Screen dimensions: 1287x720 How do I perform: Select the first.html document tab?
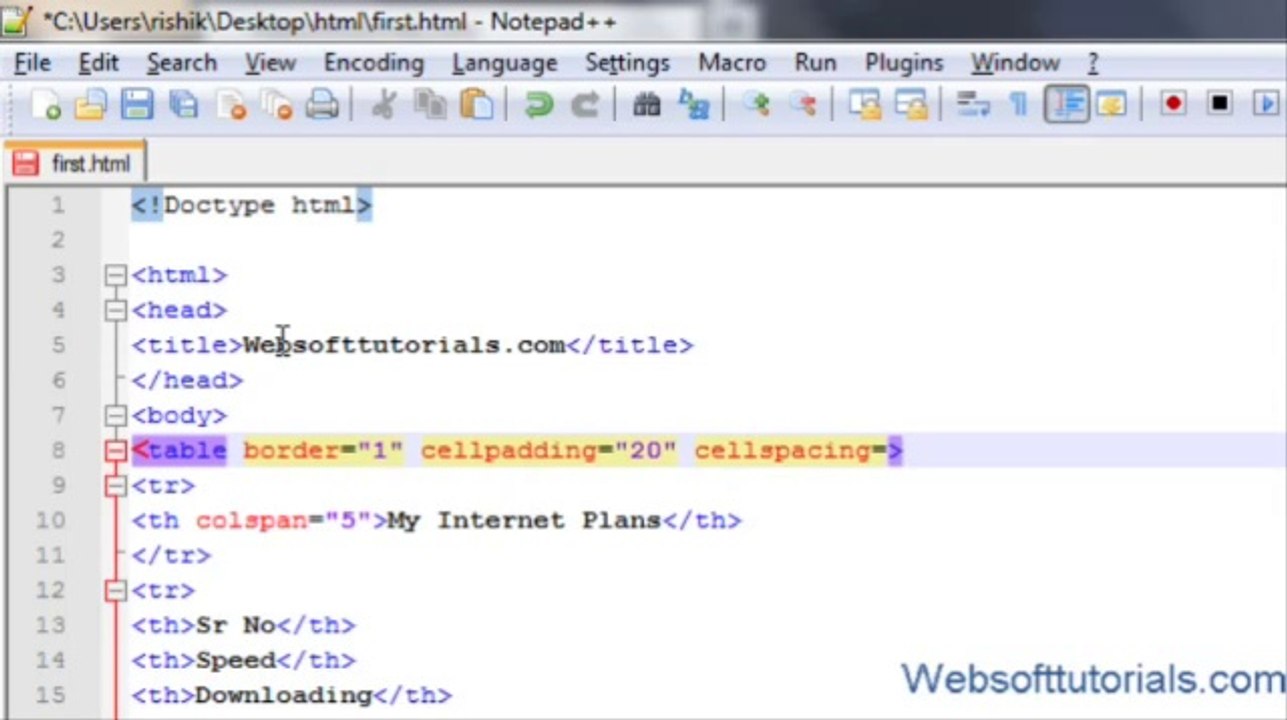click(x=74, y=164)
